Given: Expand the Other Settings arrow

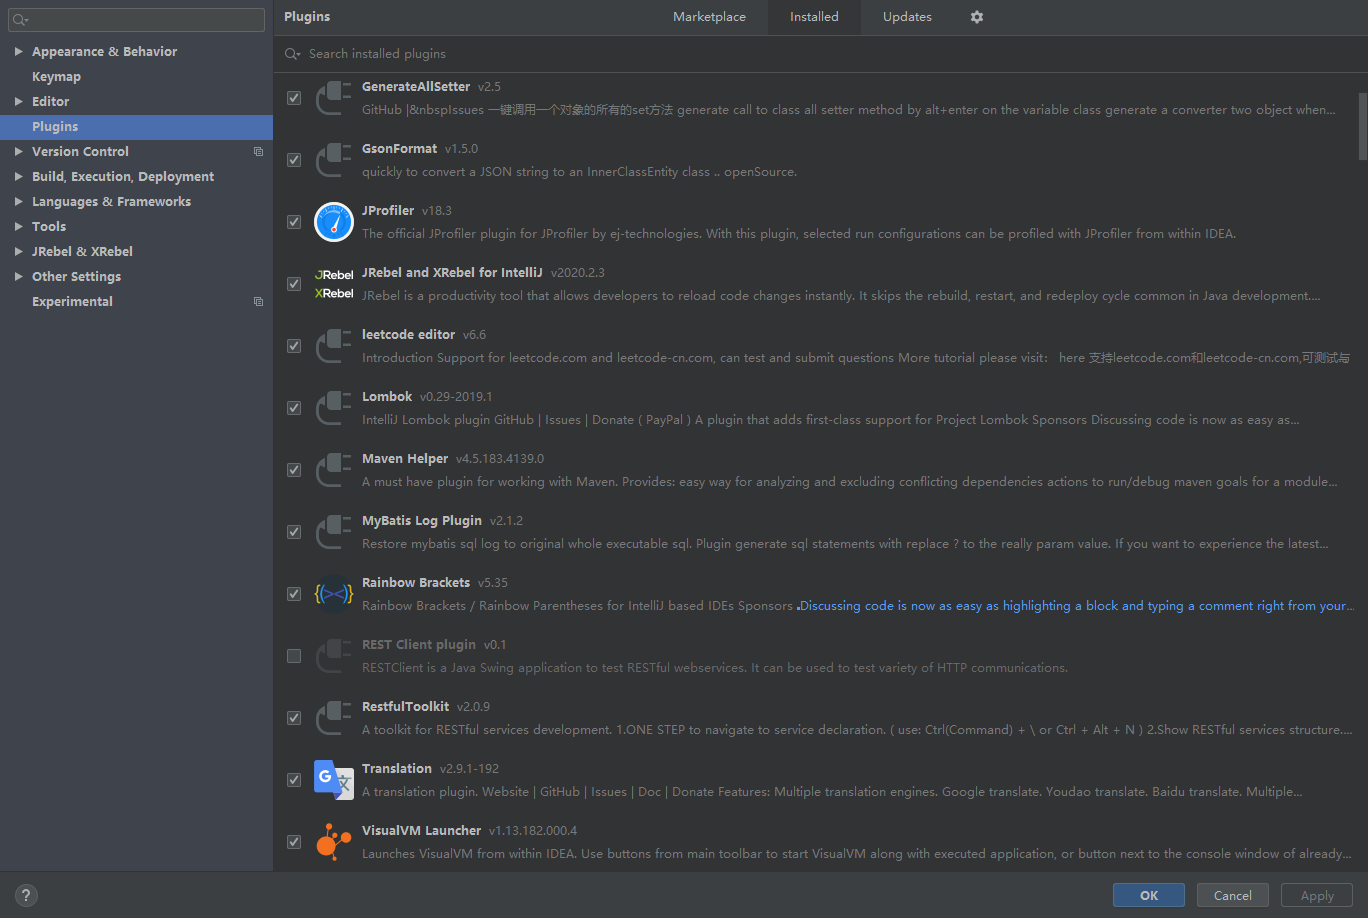Looking at the screenshot, I should (18, 277).
